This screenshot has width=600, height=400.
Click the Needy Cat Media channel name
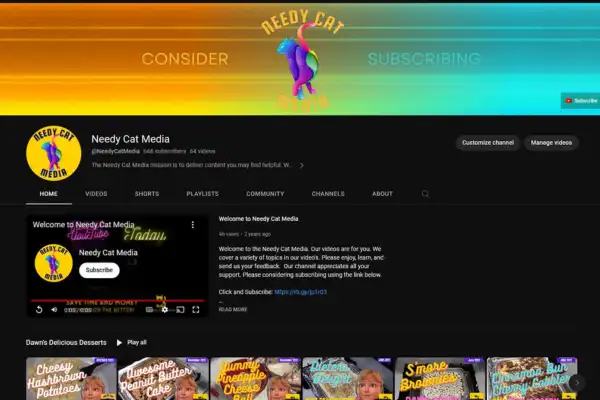coord(130,139)
